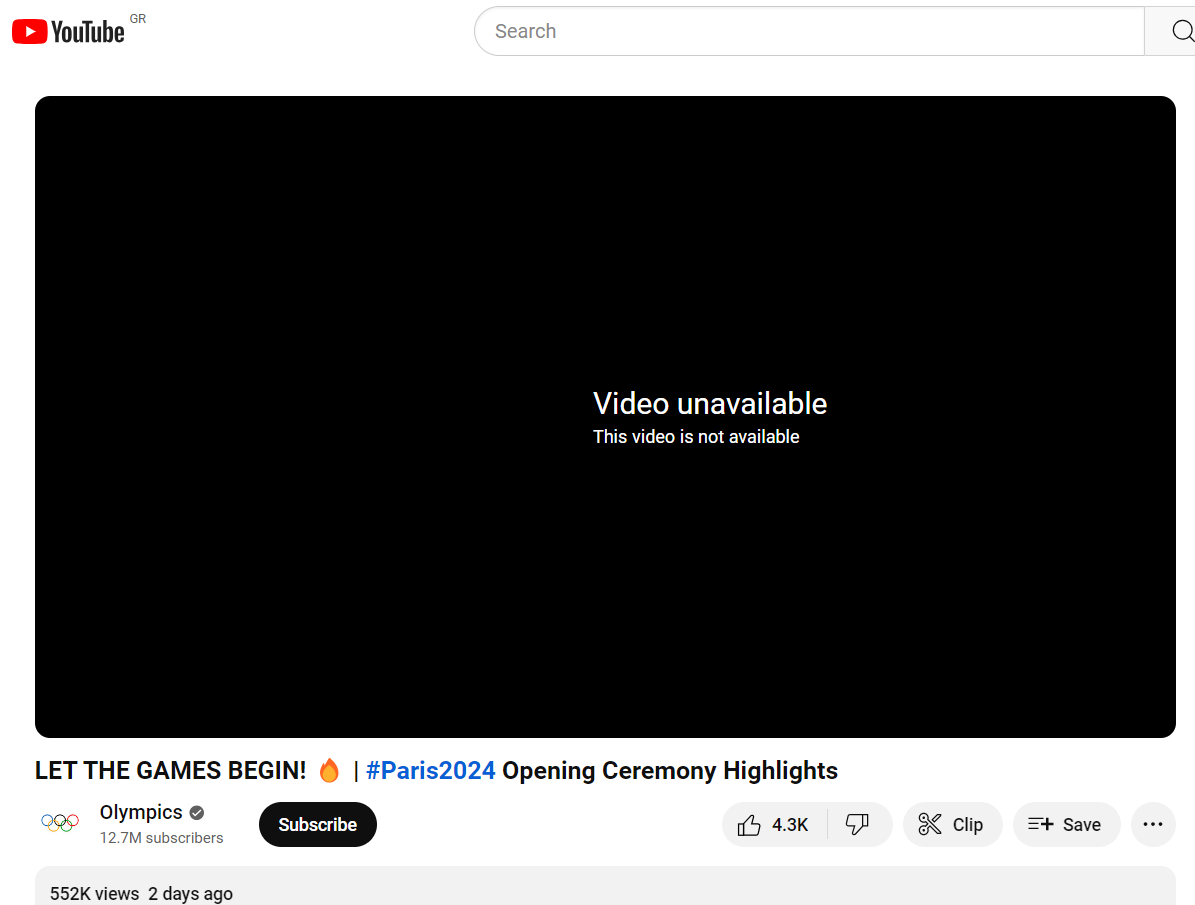Image resolution: width=1195 pixels, height=905 pixels.
Task: Open the Olympics channel avatar with rings
Action: [60, 823]
